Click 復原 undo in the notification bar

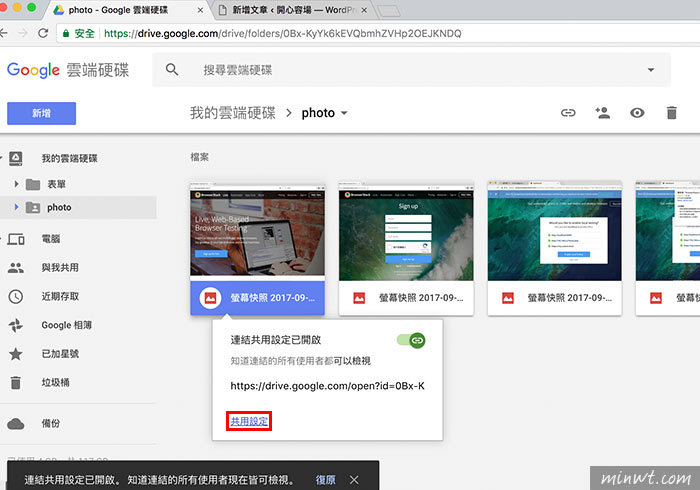pos(325,480)
